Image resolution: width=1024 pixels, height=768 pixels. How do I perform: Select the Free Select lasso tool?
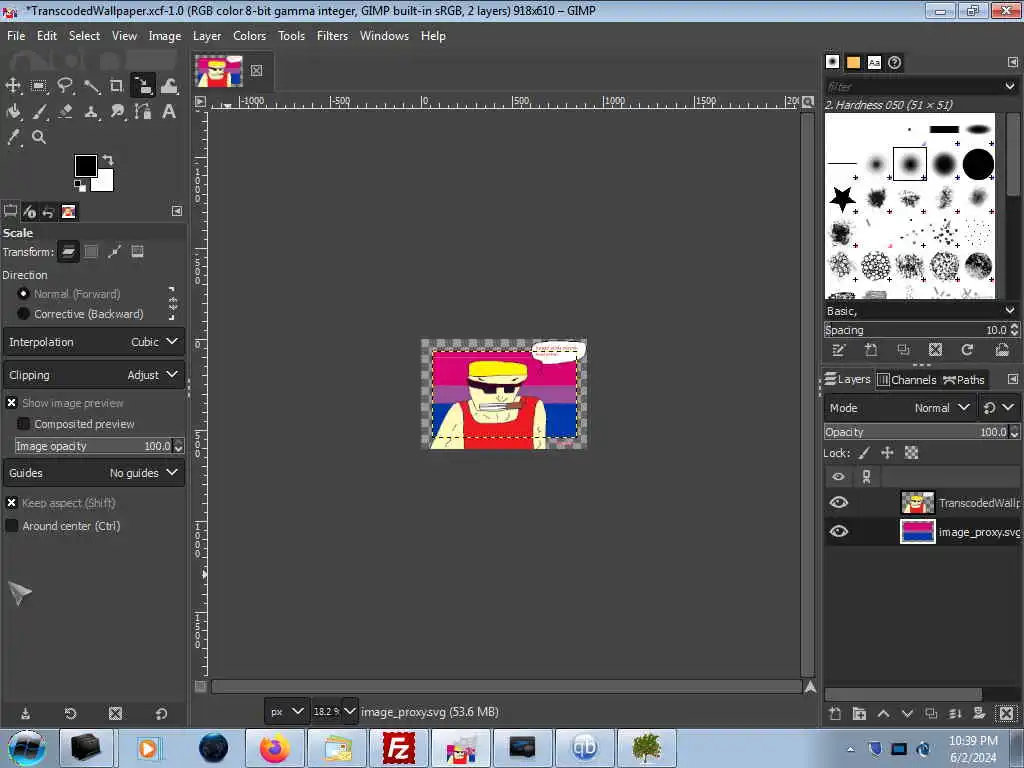pos(65,86)
